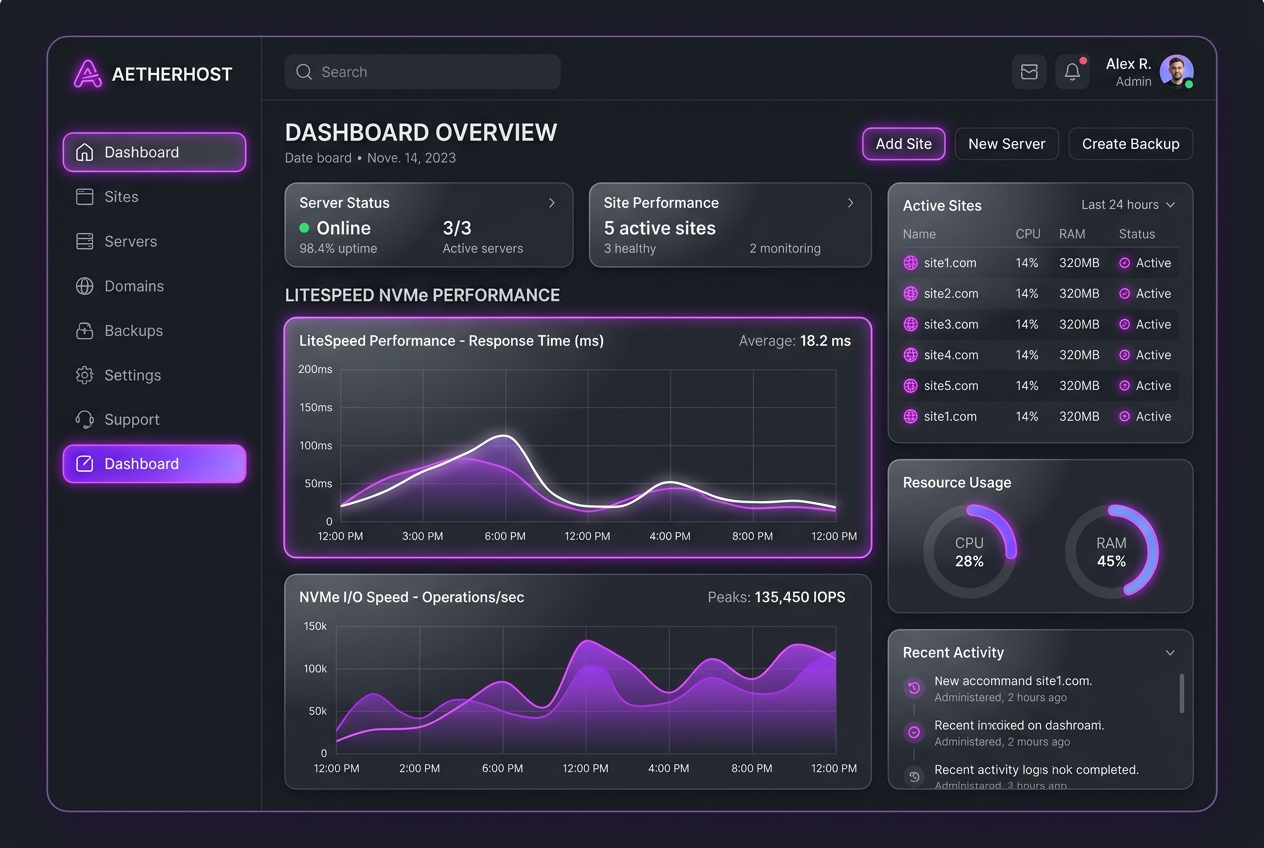This screenshot has height=848, width=1264.
Task: Click the globe icon beside site3.com
Action: pos(910,324)
